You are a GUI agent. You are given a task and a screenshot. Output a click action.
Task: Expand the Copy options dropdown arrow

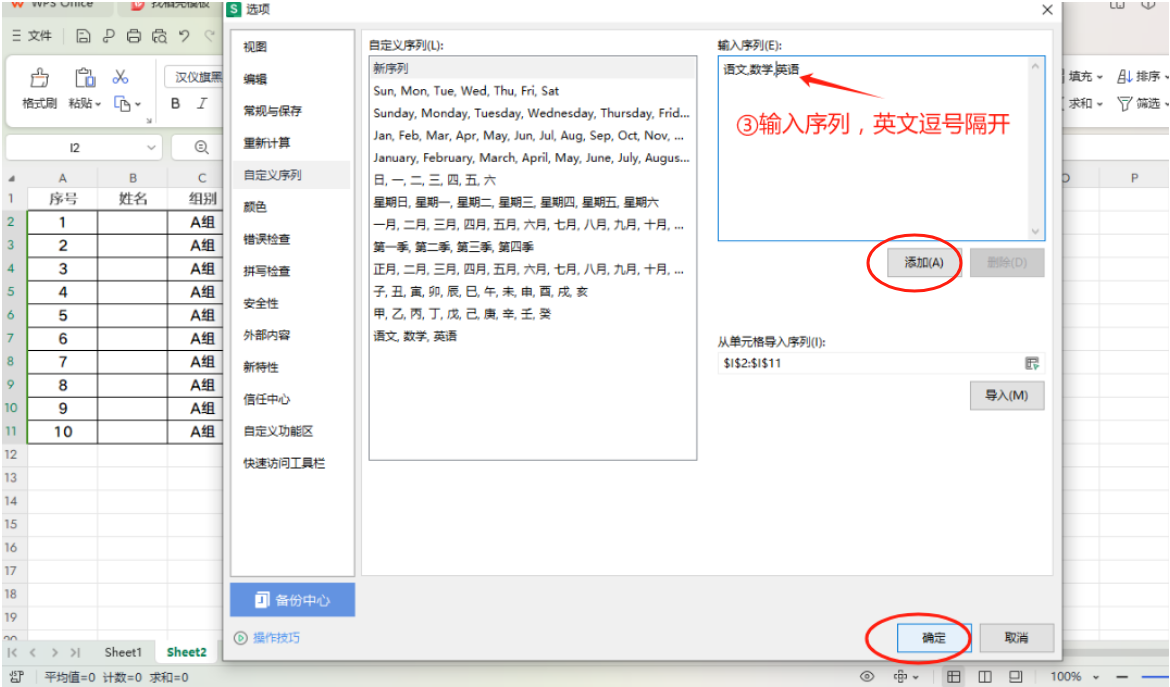(x=138, y=104)
